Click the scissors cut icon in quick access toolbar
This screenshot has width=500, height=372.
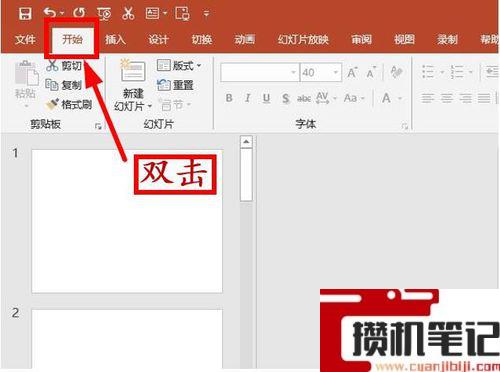pyautogui.click(x=128, y=13)
